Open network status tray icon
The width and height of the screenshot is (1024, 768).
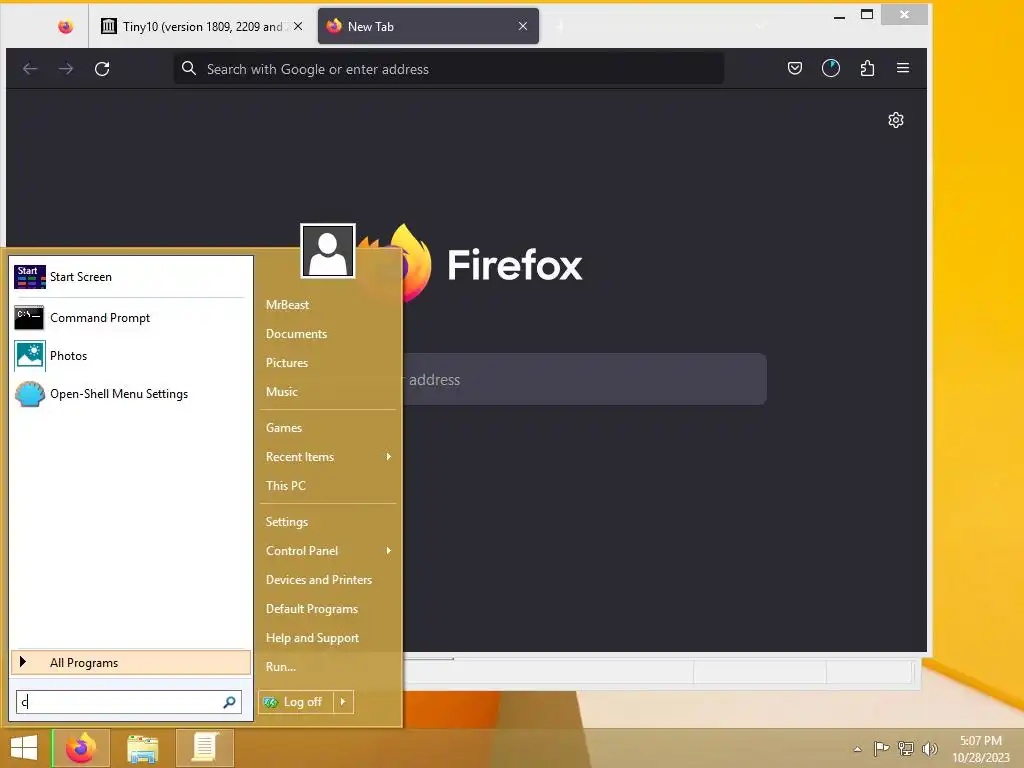coord(906,748)
